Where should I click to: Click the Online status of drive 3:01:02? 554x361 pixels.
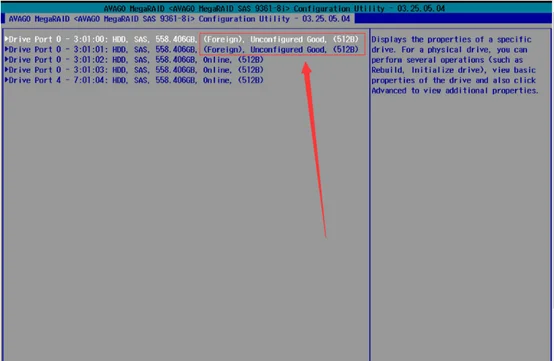point(217,60)
